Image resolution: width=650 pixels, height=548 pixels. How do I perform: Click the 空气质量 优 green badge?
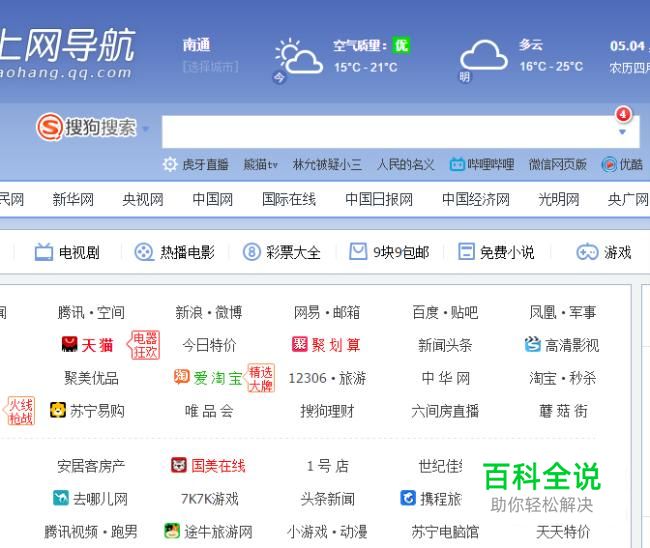pos(401,45)
